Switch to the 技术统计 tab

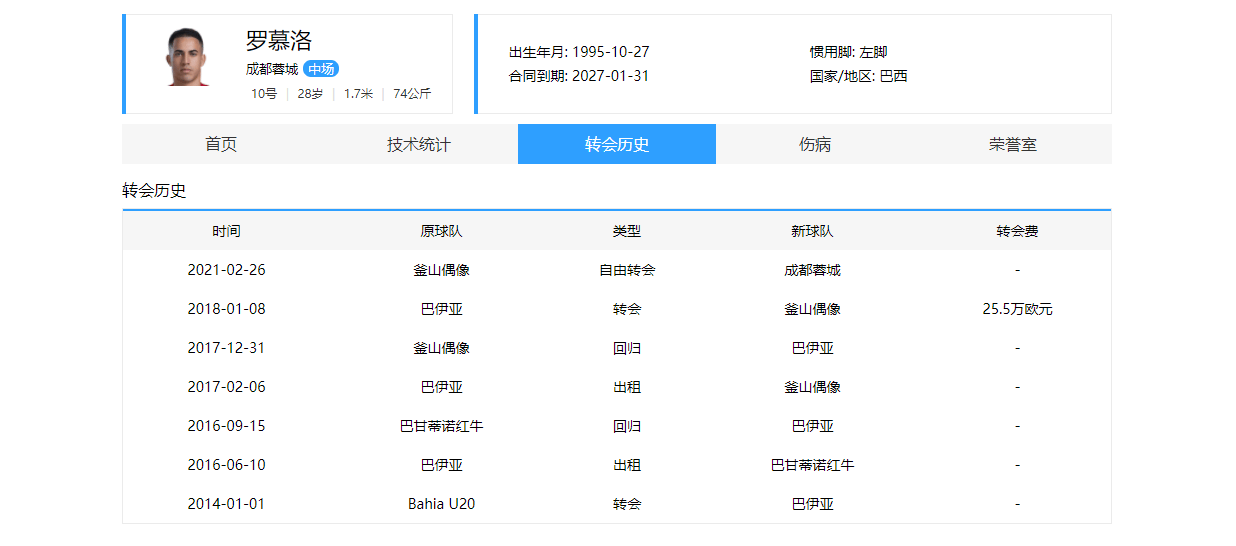click(x=419, y=144)
